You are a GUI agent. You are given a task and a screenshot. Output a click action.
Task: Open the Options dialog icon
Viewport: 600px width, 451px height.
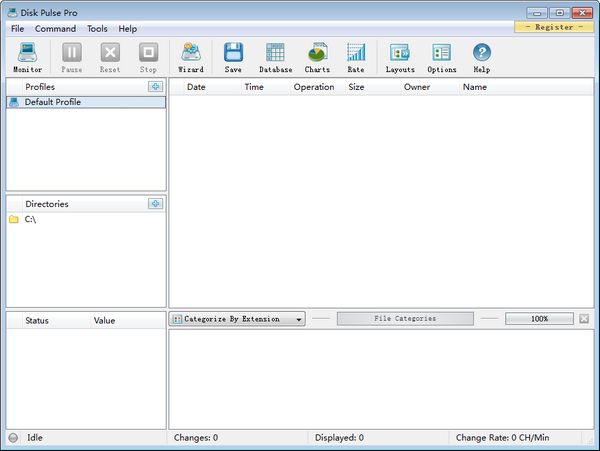(441, 57)
